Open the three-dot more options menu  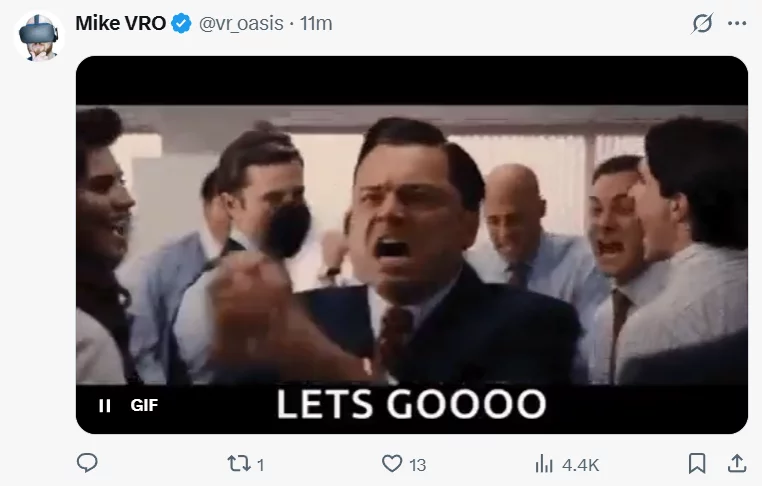[737, 23]
